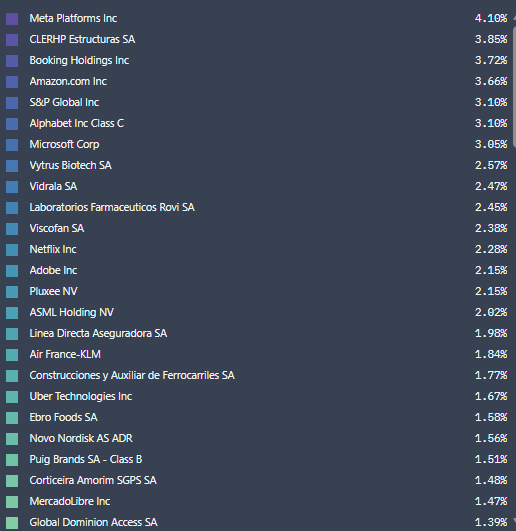Screen dimensions: 516x531
Task: Click the scroll up arrow of the list
Action: click(514, 18)
